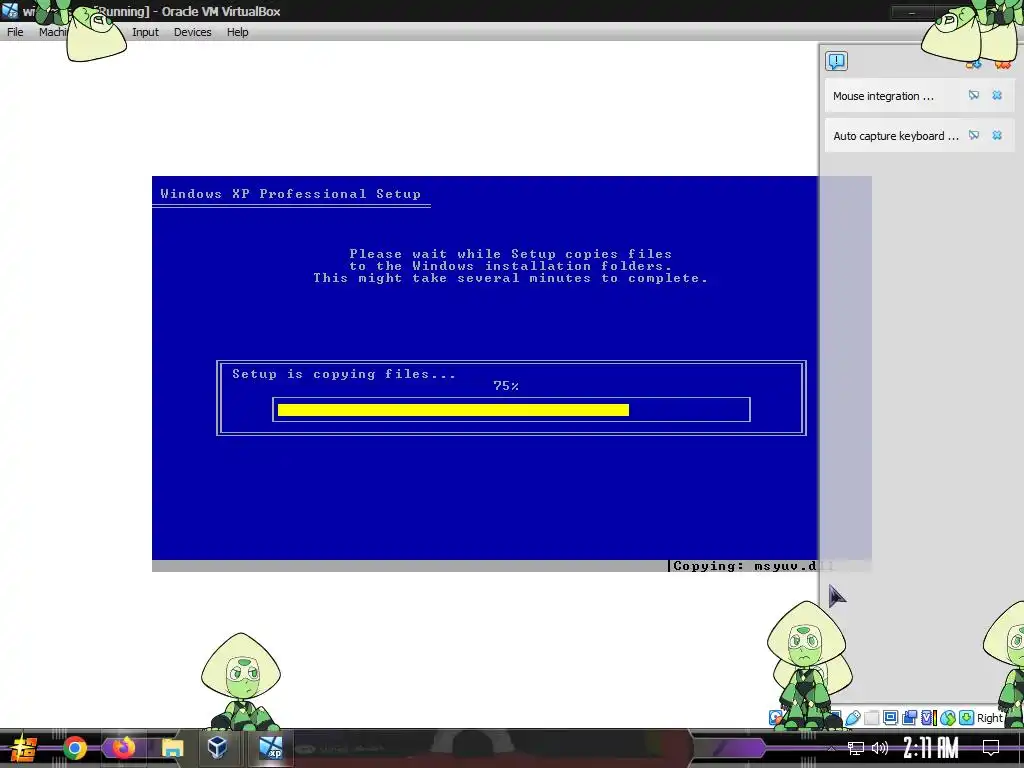Screen dimensions: 1024x768
Task: Open Firefox from the taskbar
Action: click(x=123, y=748)
